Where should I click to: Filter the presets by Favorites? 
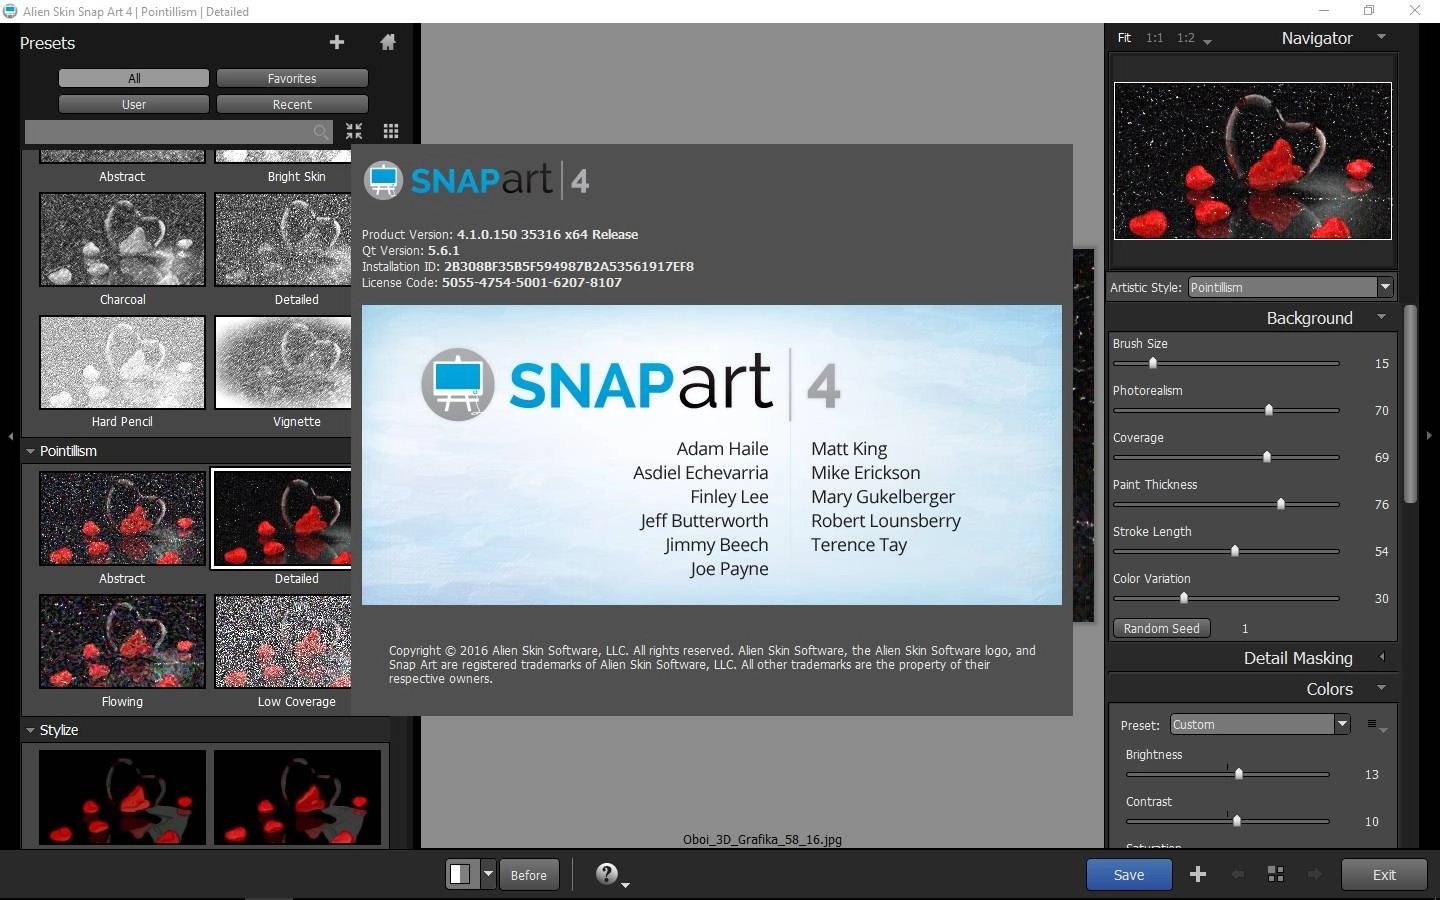(x=292, y=78)
